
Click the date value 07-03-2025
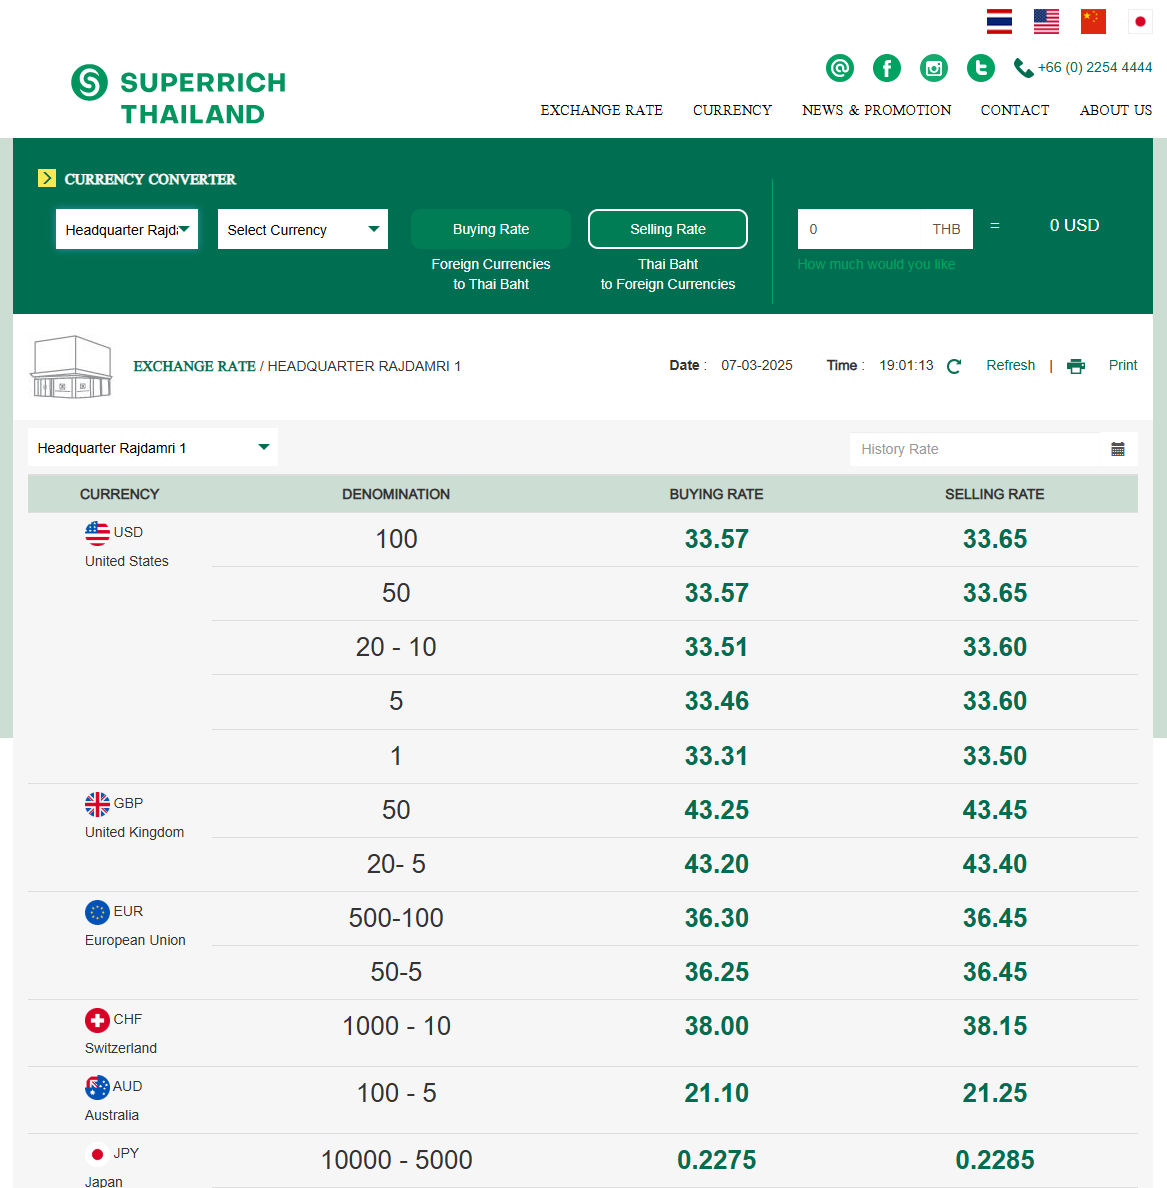[x=756, y=365]
